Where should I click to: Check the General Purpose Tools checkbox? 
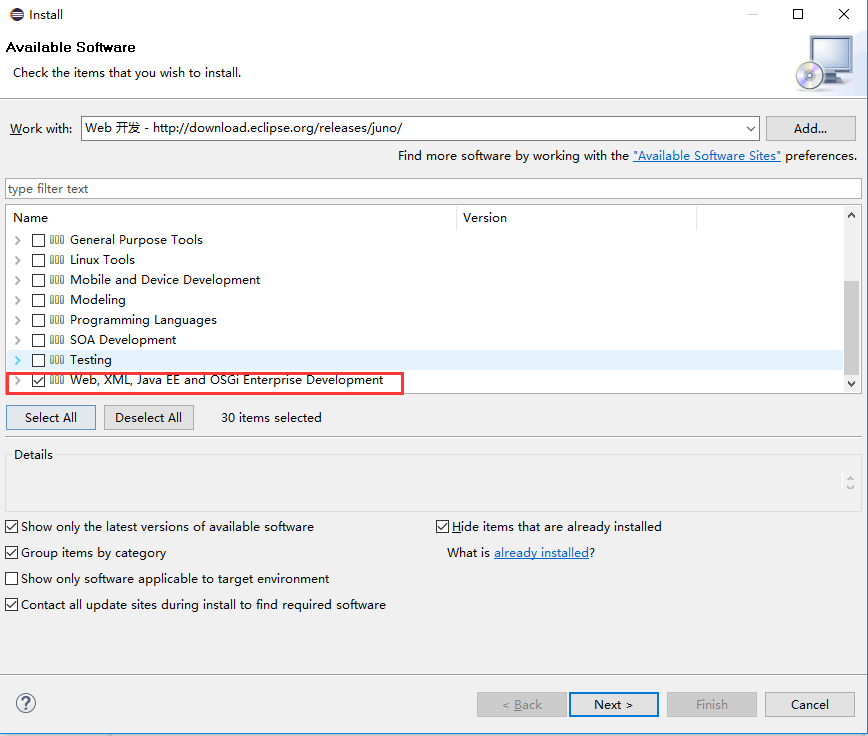click(x=38, y=240)
